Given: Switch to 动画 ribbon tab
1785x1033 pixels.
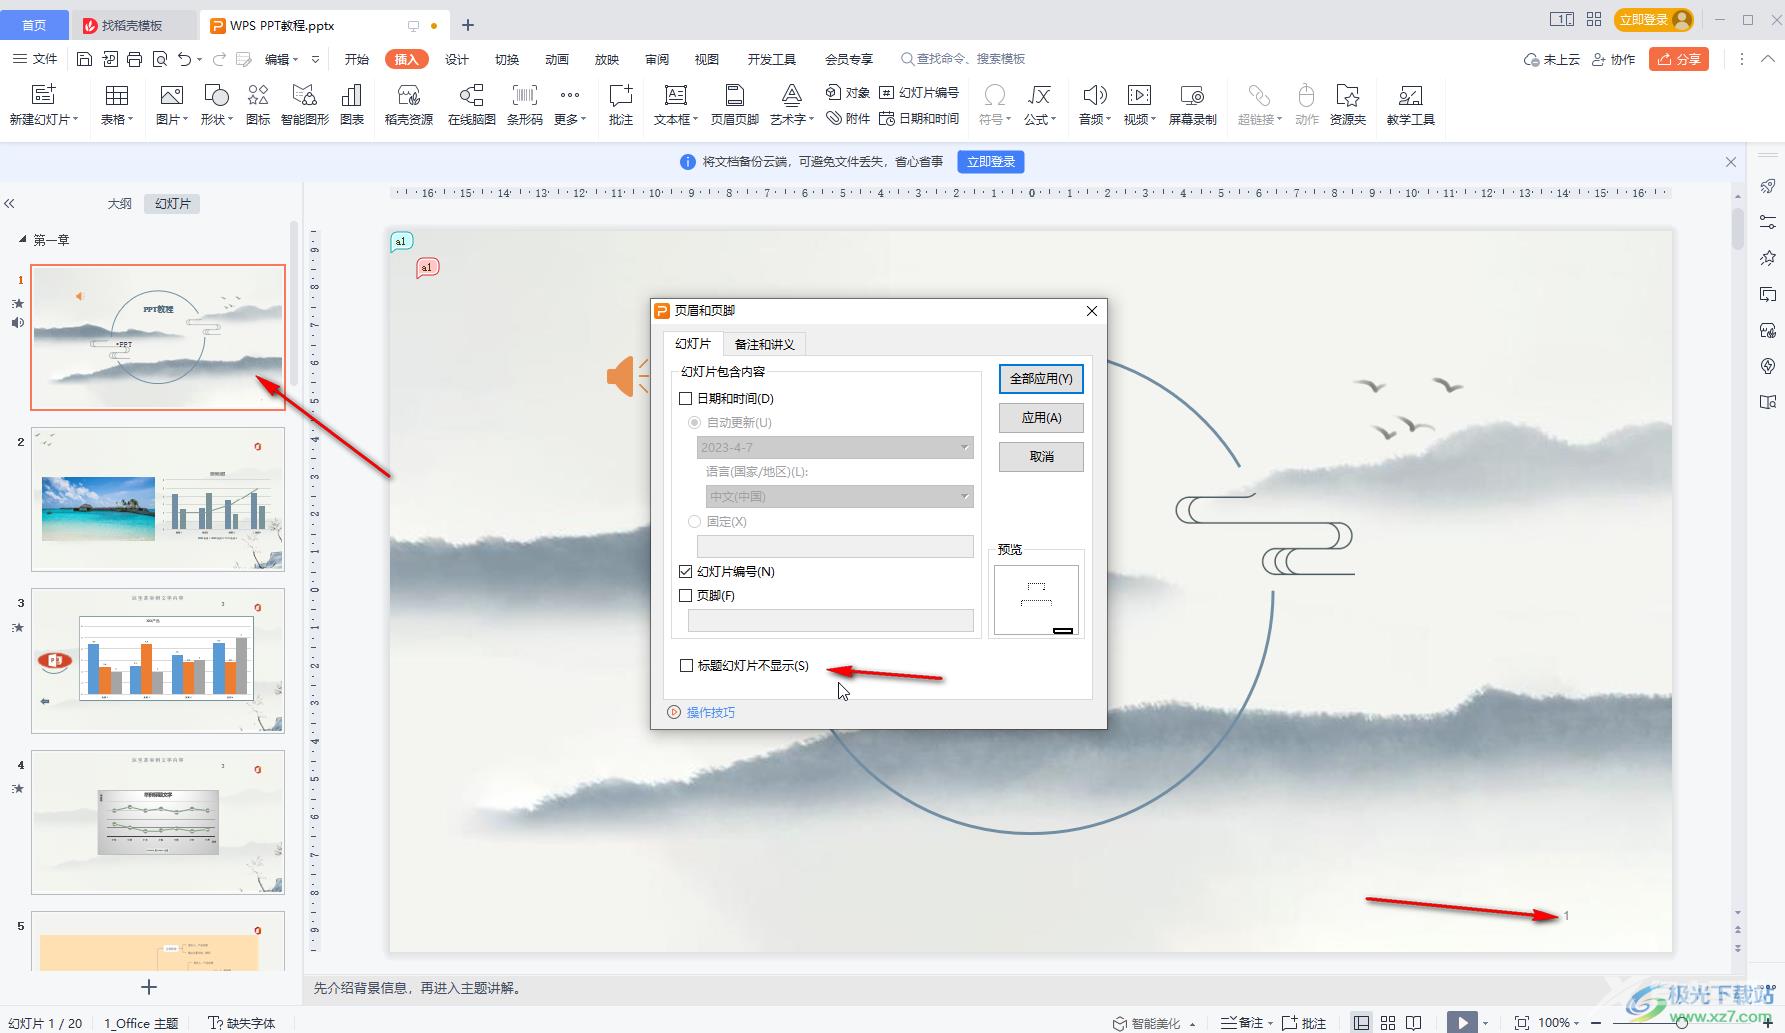Looking at the screenshot, I should (x=556, y=59).
